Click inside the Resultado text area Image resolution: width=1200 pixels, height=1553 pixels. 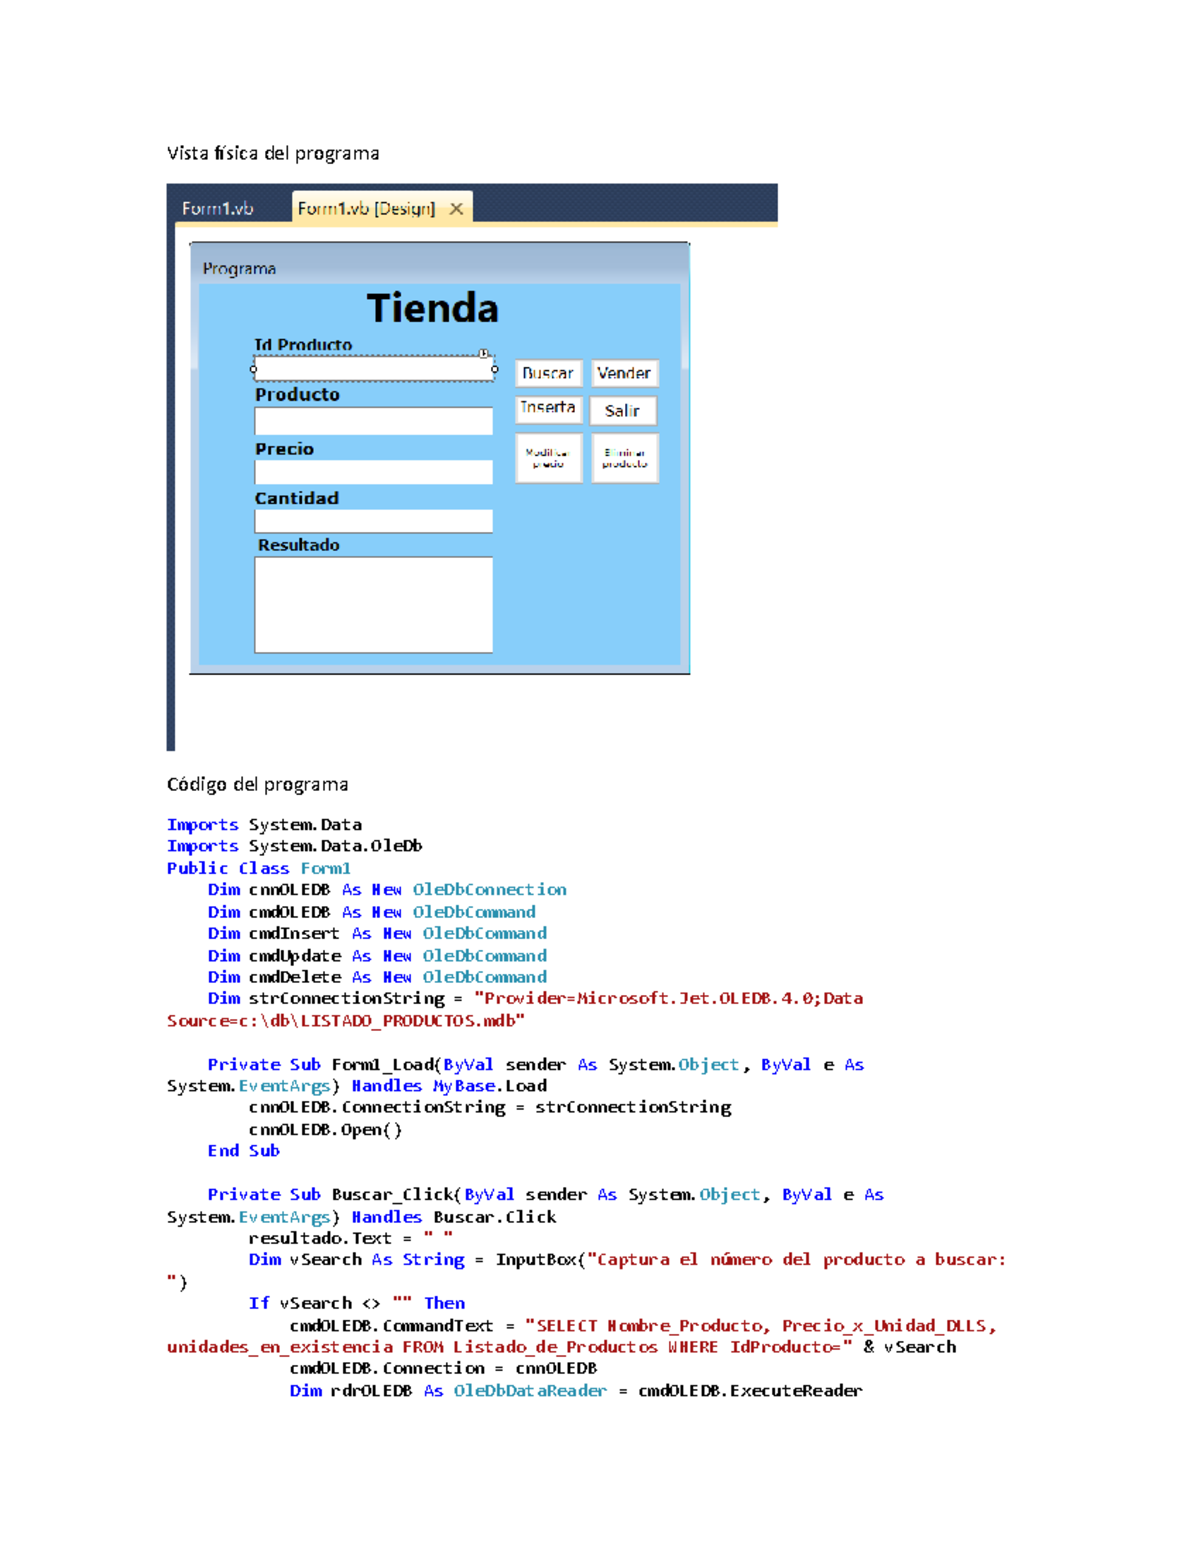click(x=373, y=602)
